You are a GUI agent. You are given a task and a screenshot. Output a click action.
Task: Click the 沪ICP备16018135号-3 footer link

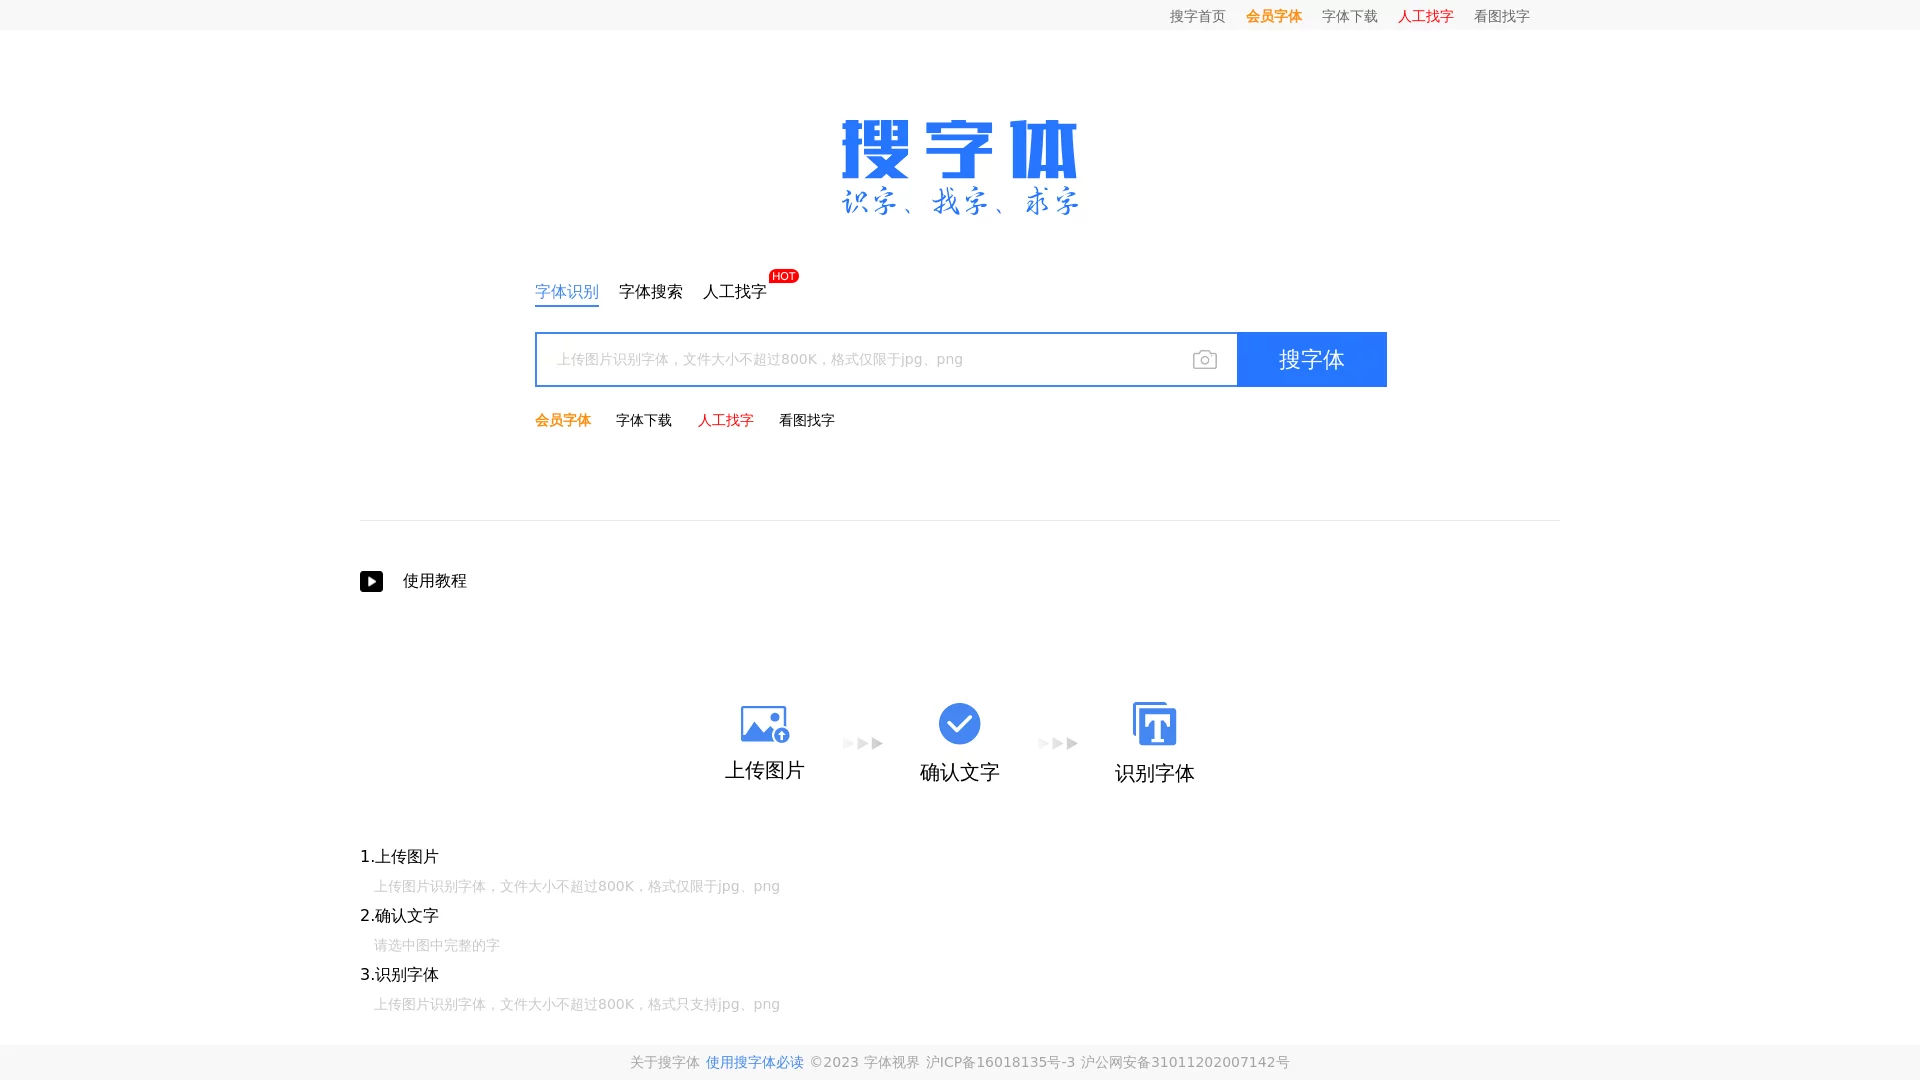(x=1000, y=1063)
